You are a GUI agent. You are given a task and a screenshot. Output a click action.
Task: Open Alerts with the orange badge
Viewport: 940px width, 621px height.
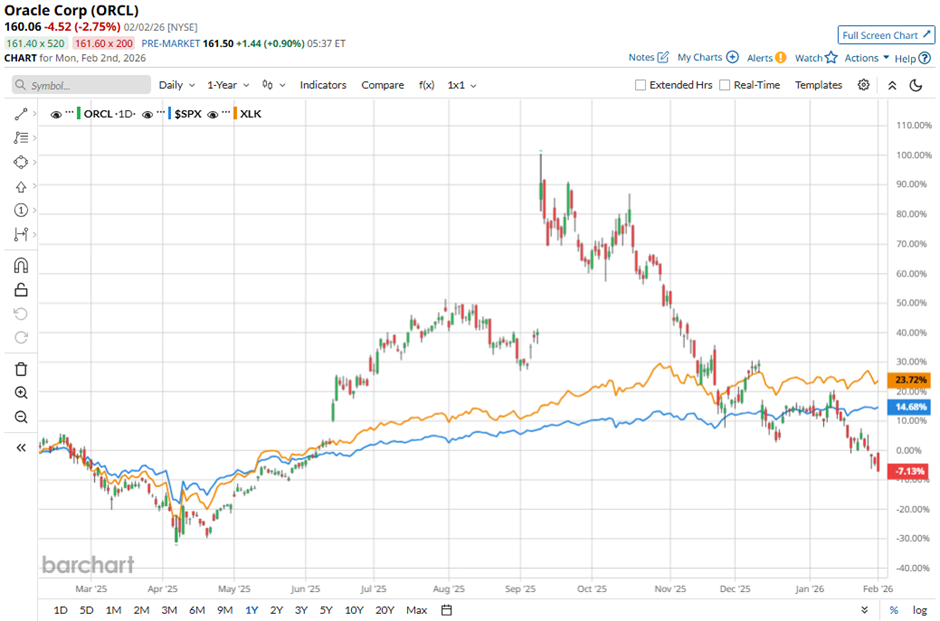pos(781,58)
